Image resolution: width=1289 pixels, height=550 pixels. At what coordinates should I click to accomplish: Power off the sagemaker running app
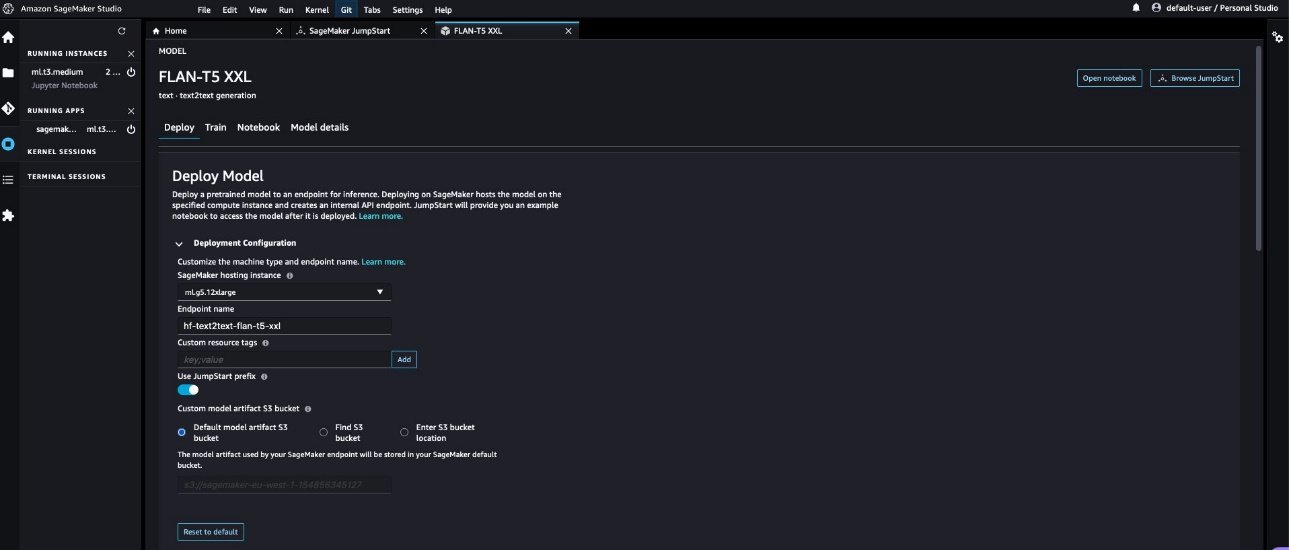pos(131,129)
